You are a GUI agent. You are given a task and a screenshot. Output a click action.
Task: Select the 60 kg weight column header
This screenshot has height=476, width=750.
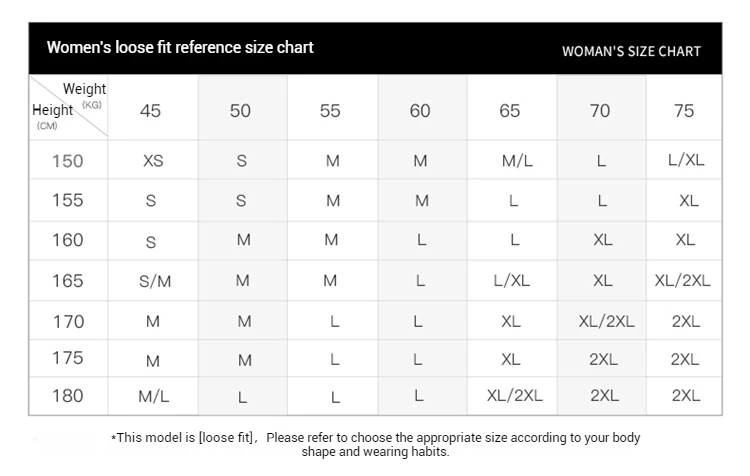point(420,110)
